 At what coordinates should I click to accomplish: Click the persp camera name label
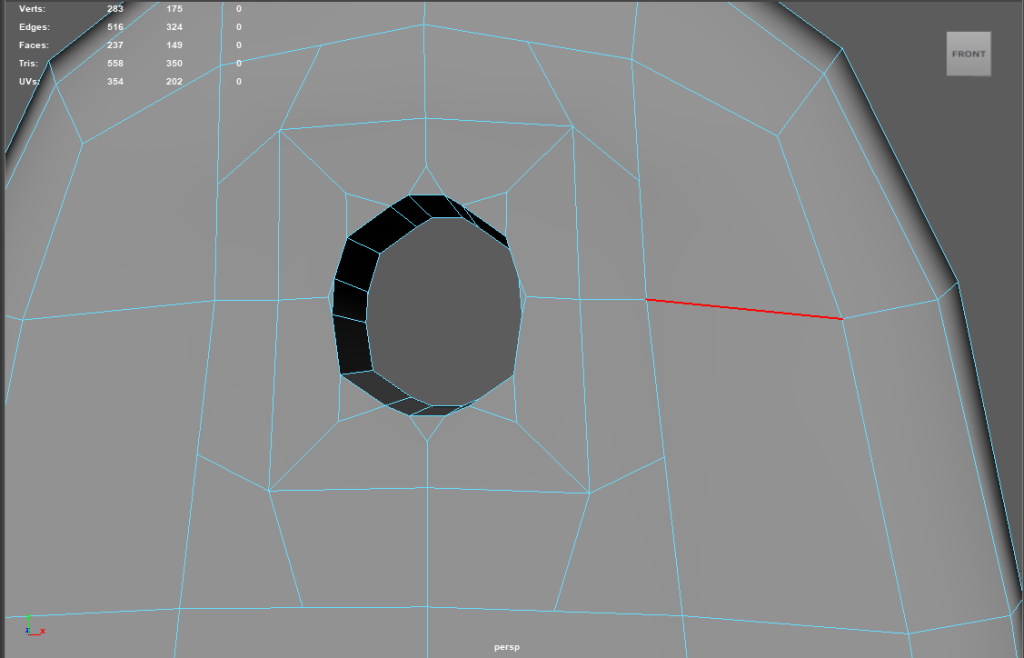tap(508, 647)
